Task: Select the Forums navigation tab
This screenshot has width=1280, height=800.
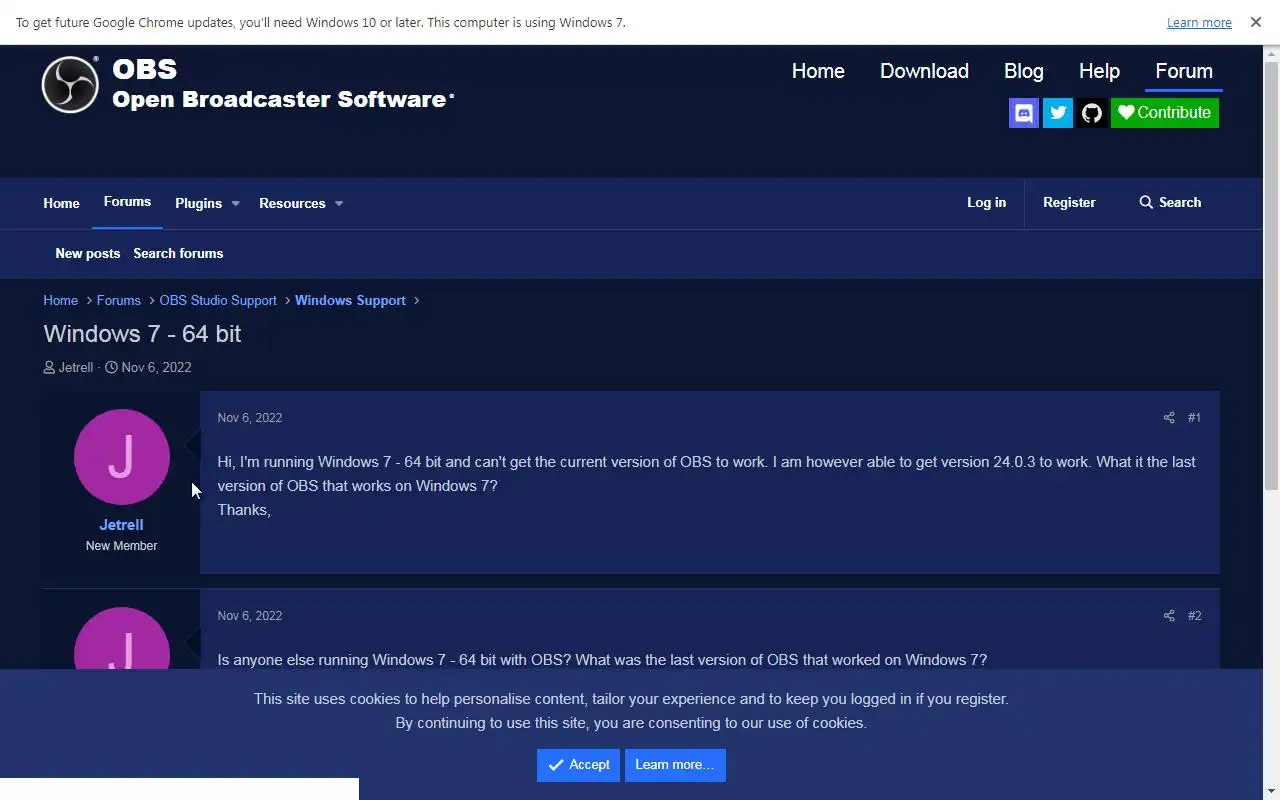Action: click(x=127, y=202)
